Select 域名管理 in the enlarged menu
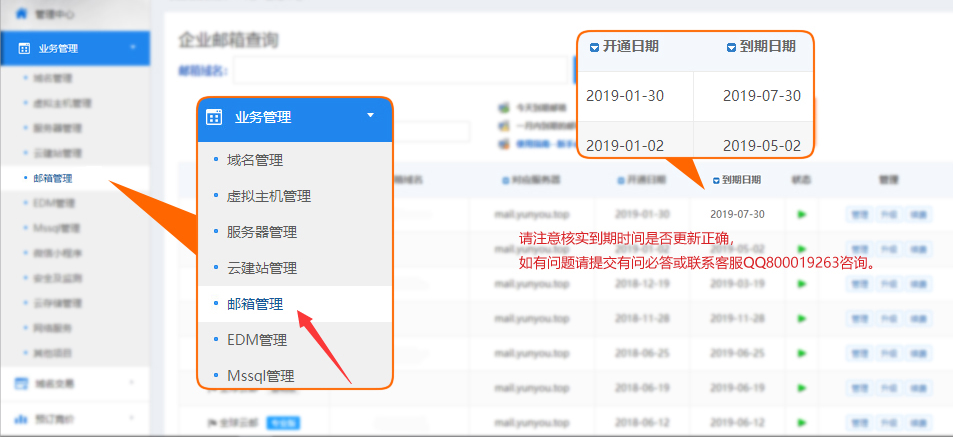Image resolution: width=953 pixels, height=437 pixels. point(254,160)
